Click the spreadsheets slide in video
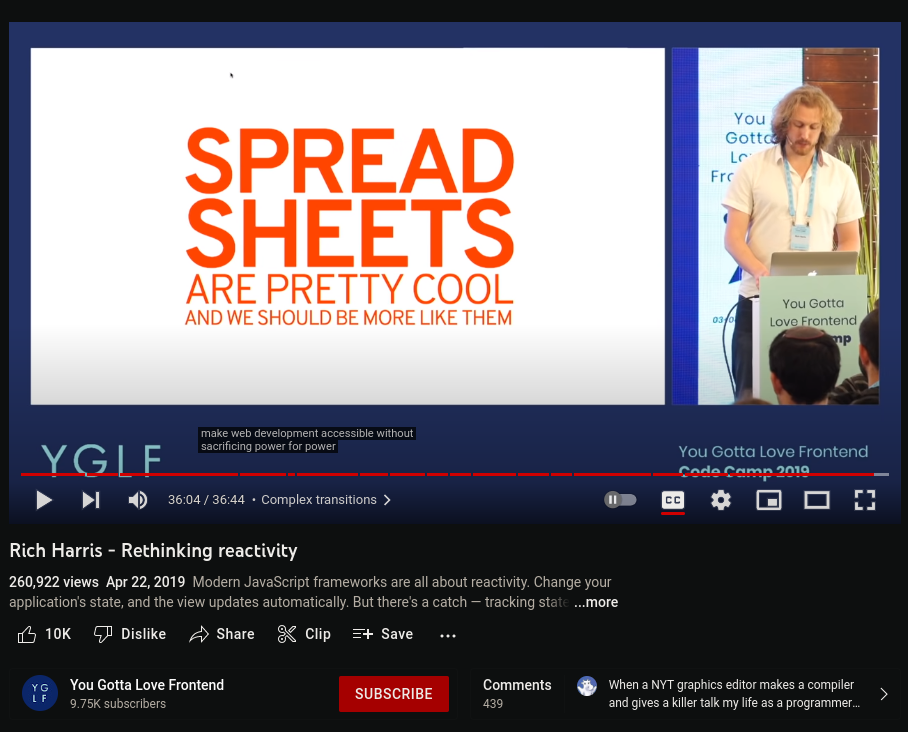908x732 pixels. [x=347, y=226]
